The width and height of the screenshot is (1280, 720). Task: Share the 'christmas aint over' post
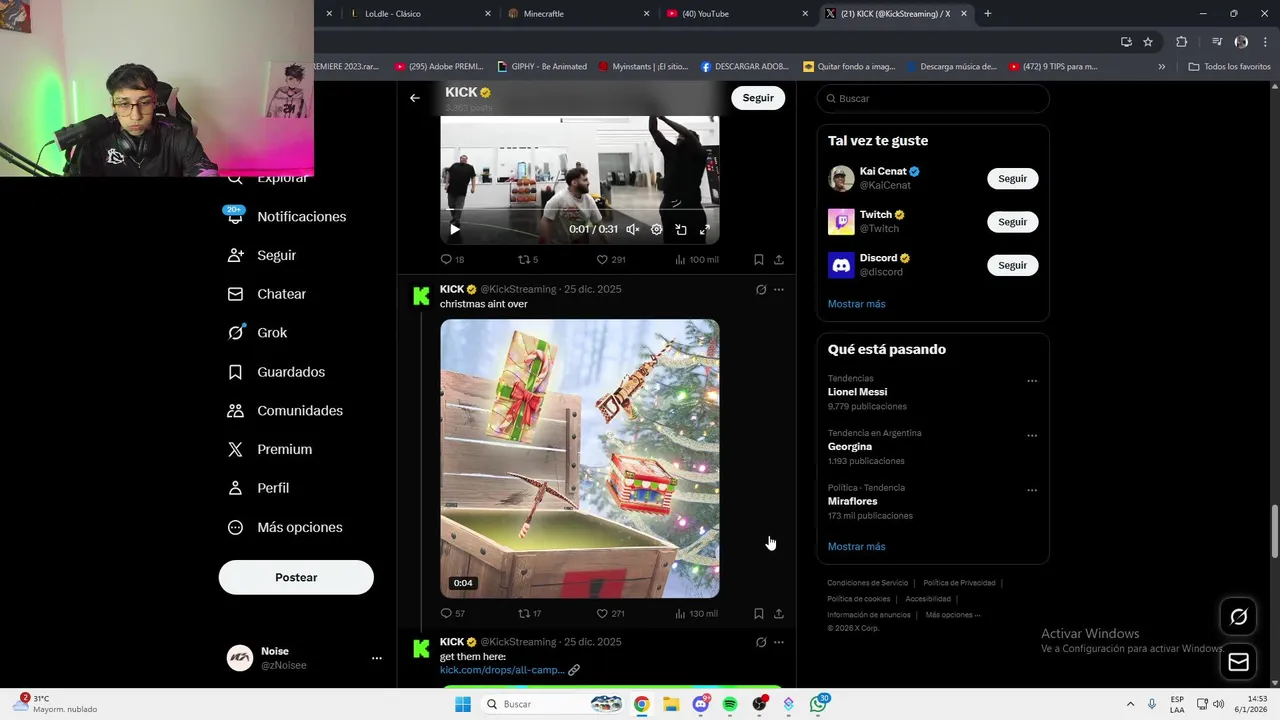coord(779,613)
